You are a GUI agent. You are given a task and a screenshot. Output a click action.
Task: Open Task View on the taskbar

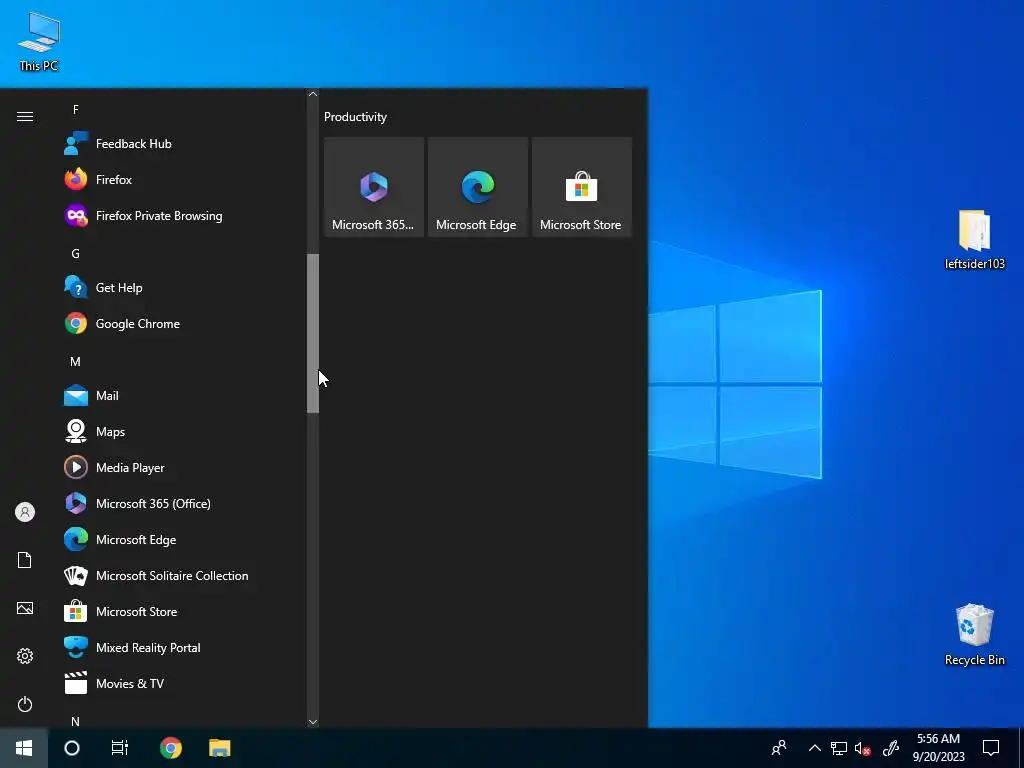pyautogui.click(x=120, y=748)
